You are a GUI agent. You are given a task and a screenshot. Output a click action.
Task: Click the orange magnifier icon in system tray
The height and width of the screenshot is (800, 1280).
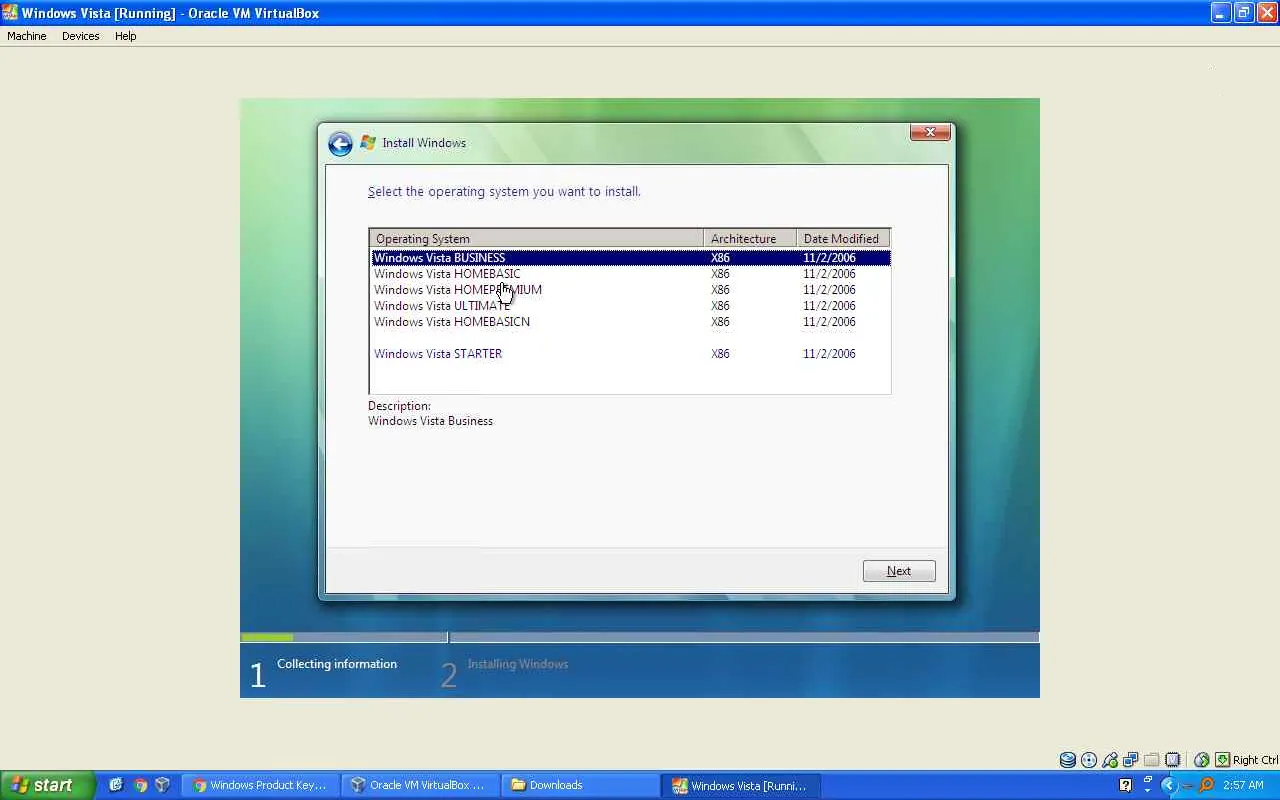pyautogui.click(x=1206, y=785)
